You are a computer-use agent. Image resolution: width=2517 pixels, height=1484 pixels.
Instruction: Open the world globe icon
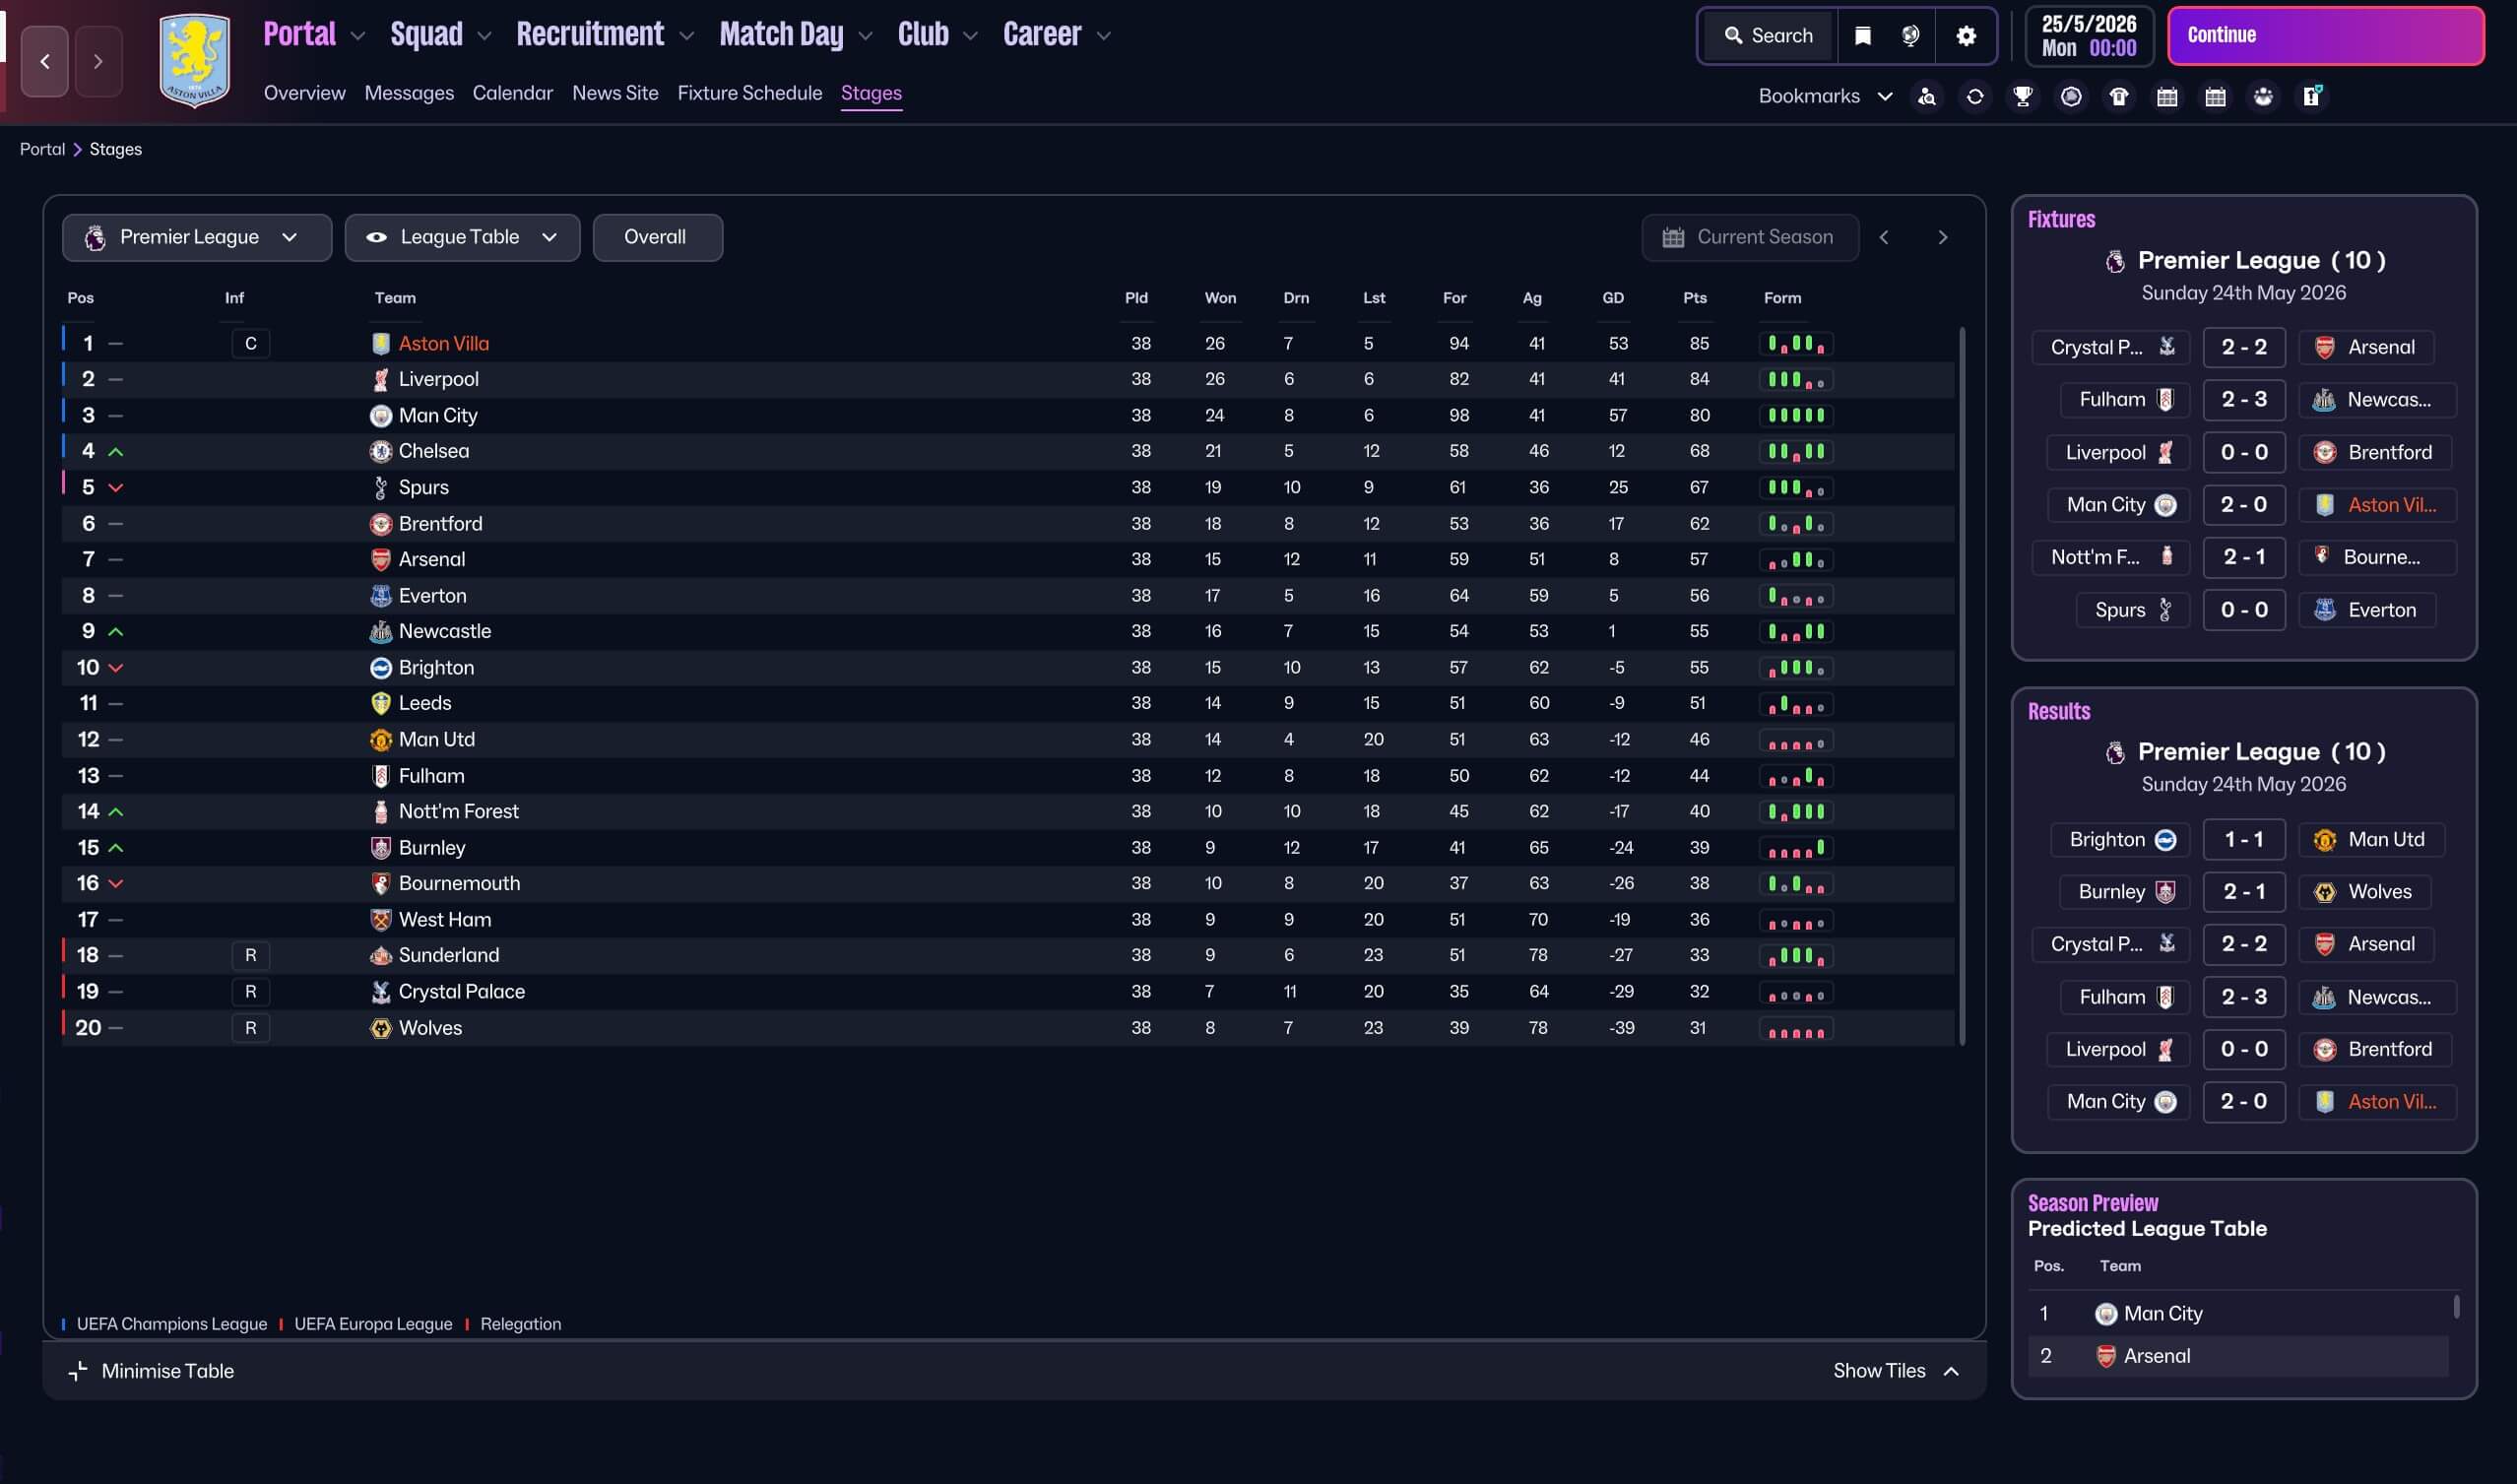(1910, 36)
